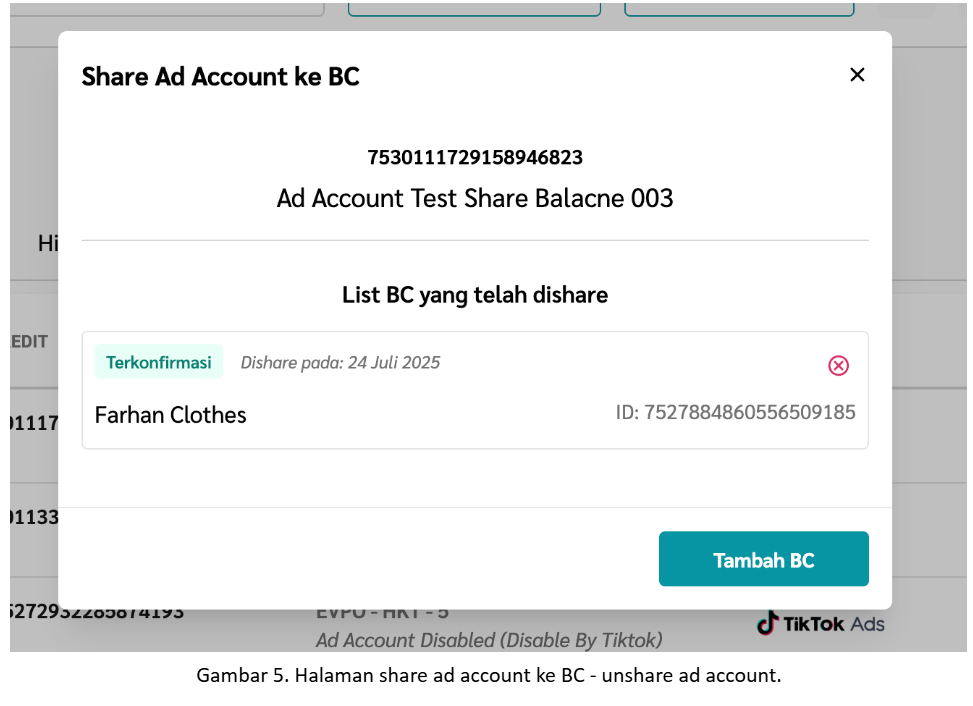Click the Tambah BC button
Screen dimensions: 973x706
click(x=763, y=558)
